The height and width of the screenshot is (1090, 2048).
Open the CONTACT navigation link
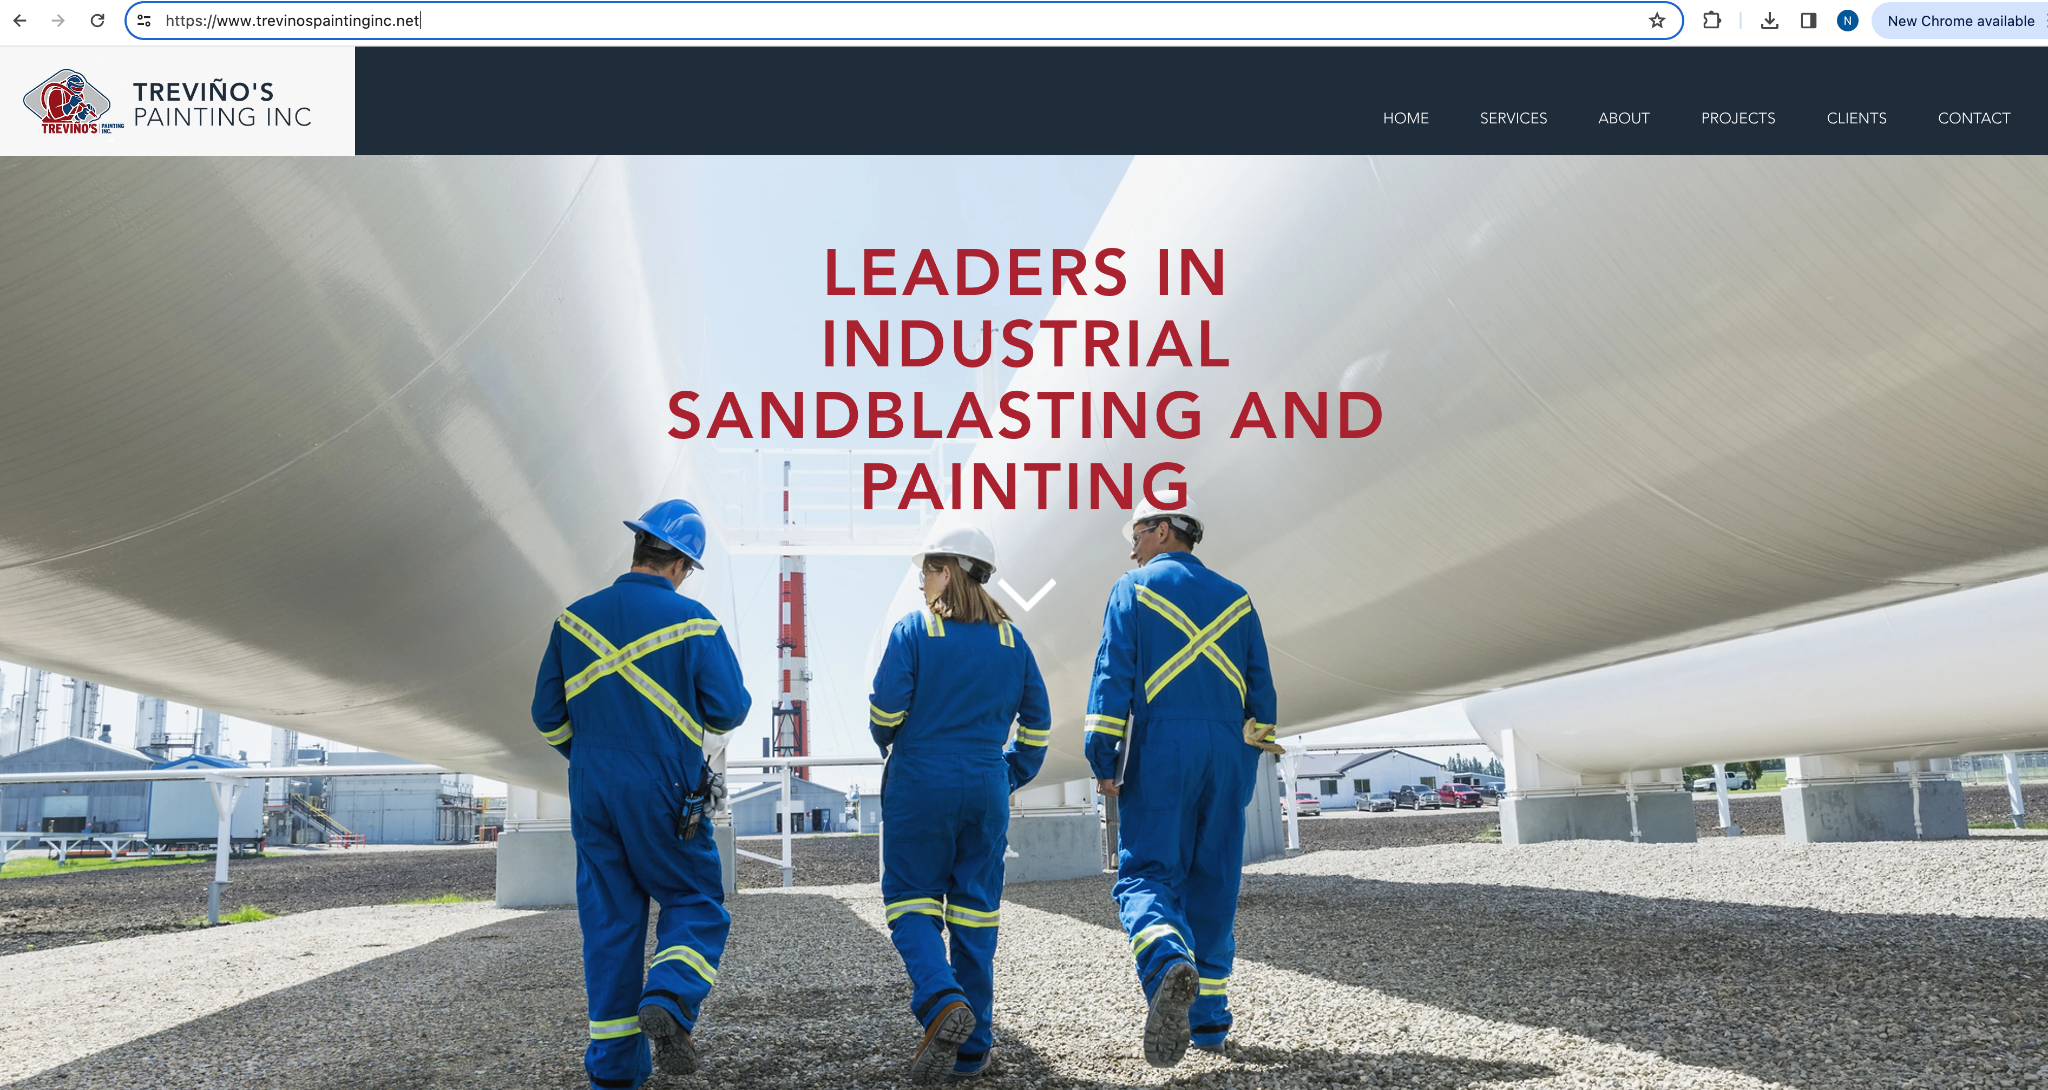(1973, 118)
